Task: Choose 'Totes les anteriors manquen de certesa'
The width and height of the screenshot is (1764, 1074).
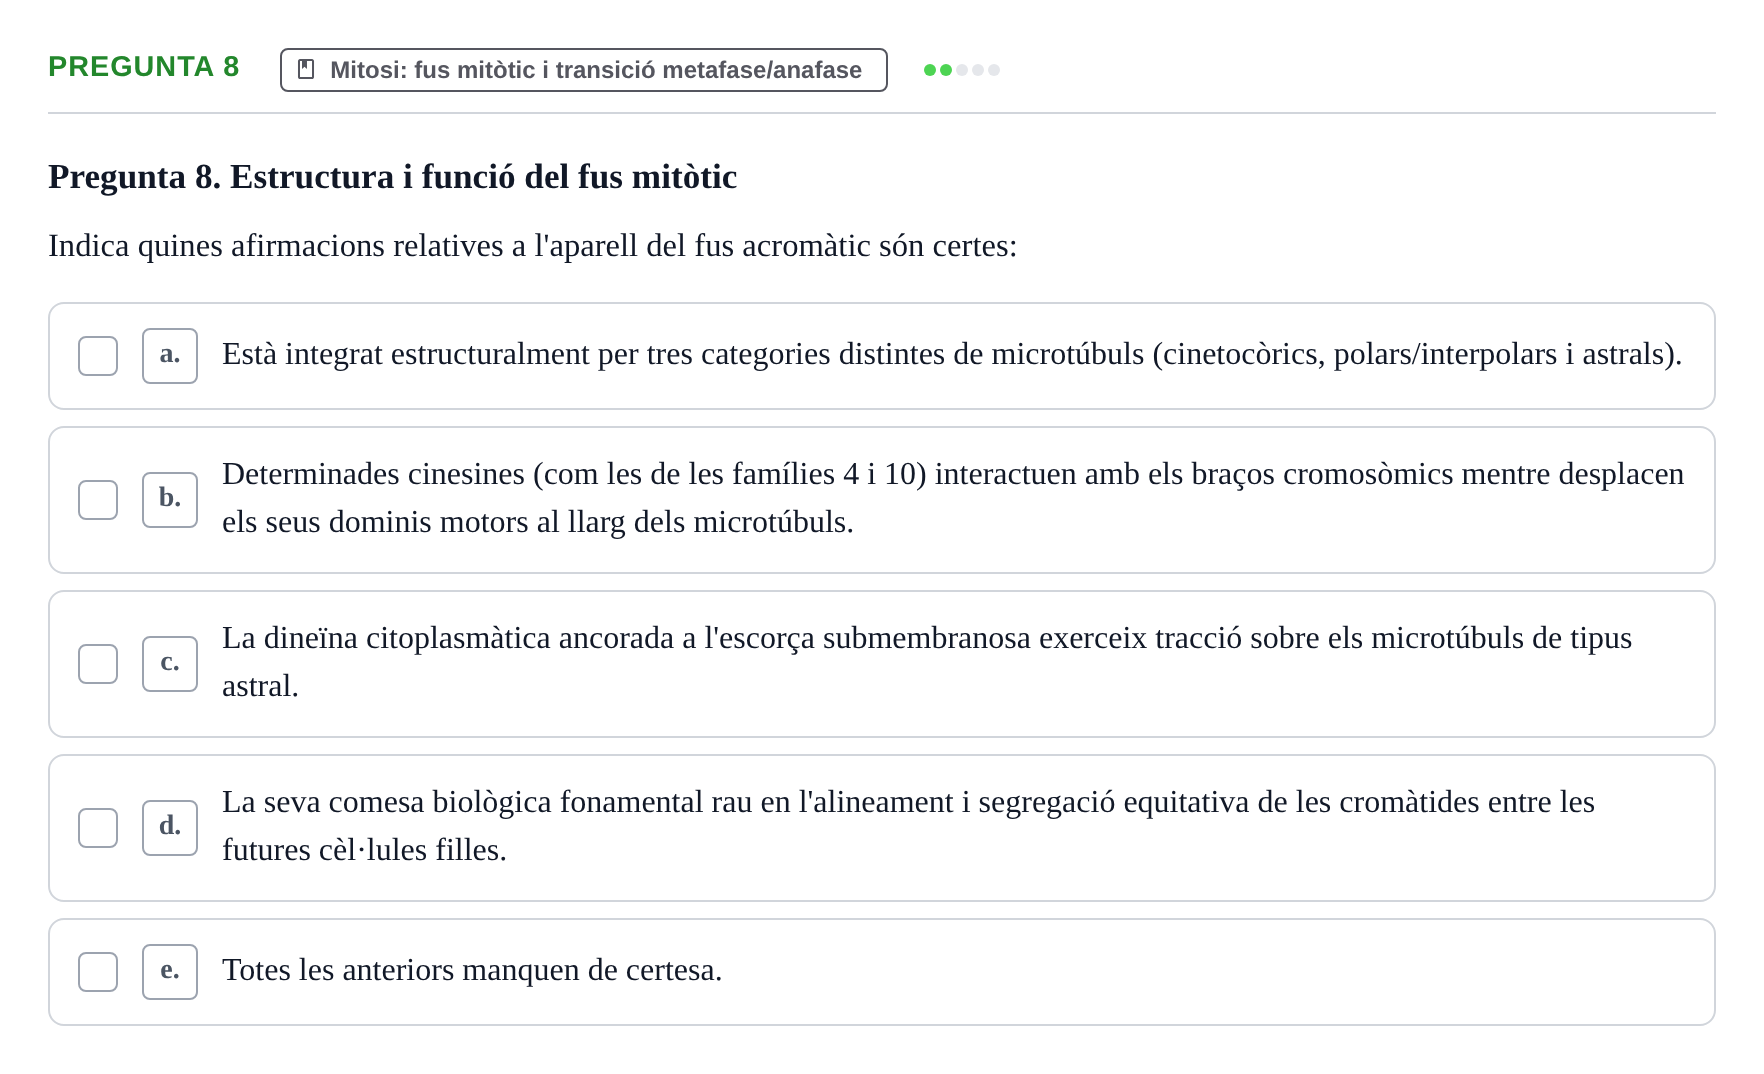Action: [882, 972]
